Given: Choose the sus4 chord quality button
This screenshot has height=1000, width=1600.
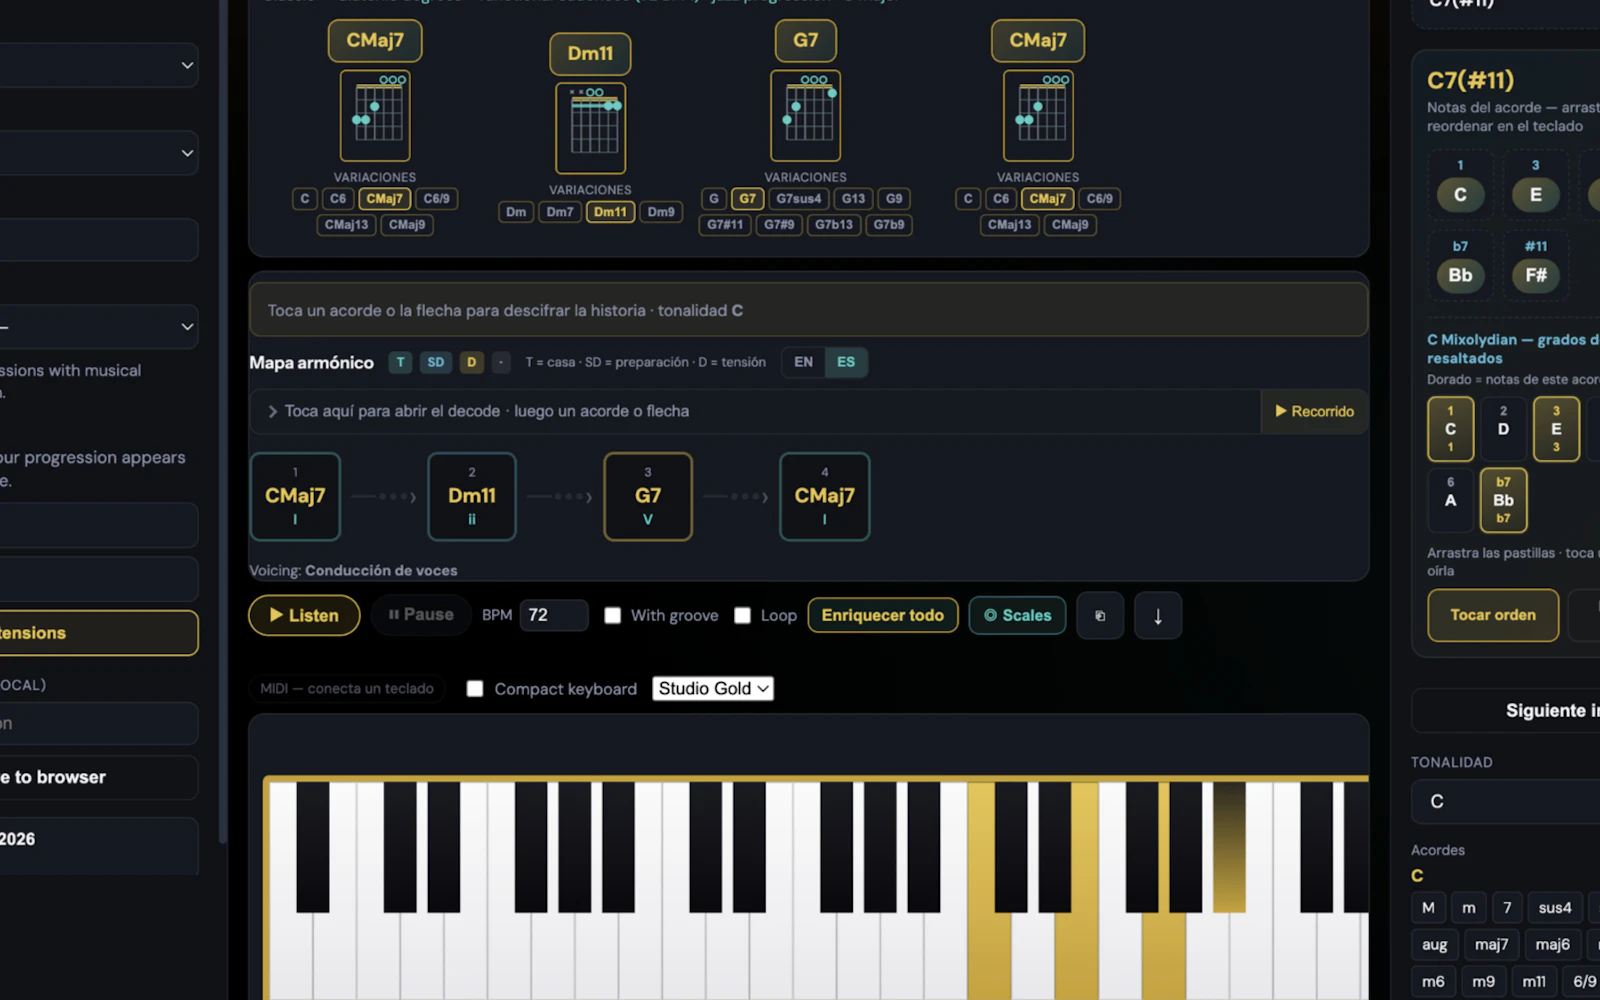Looking at the screenshot, I should [1555, 908].
